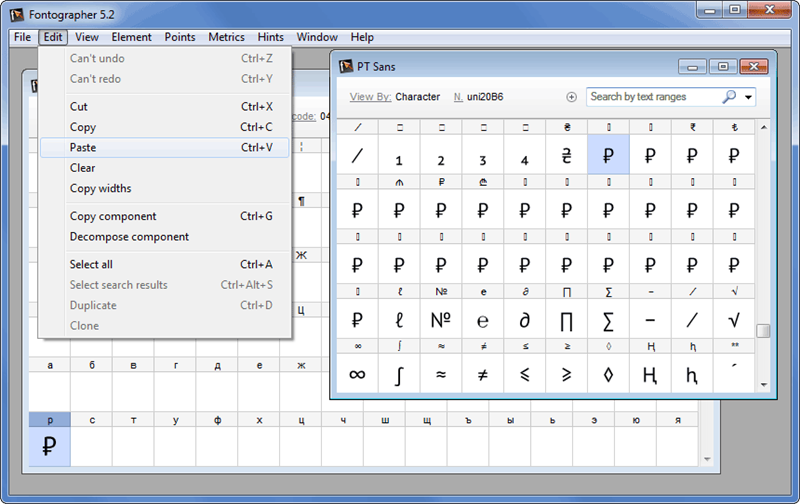Select the square root √ glyph cell
The image size is (800, 504).
pos(734,320)
